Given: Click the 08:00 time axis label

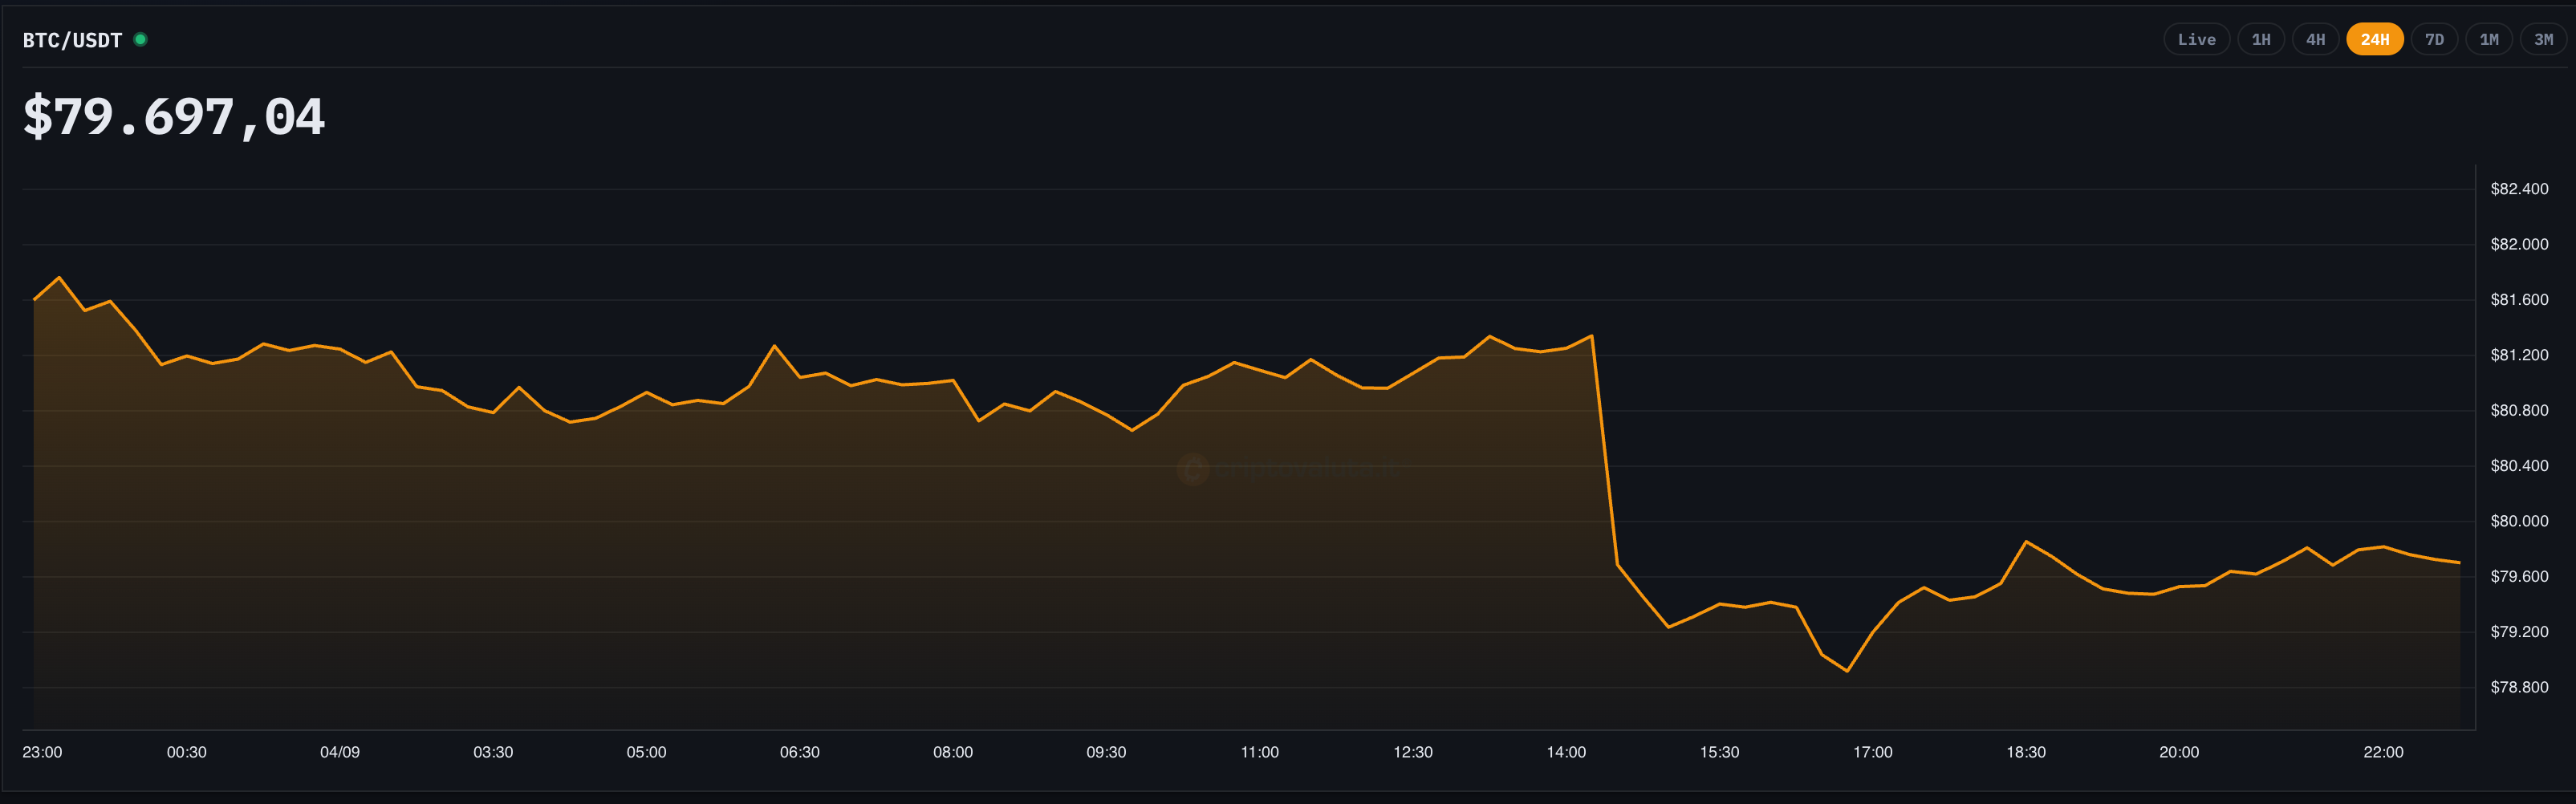Looking at the screenshot, I should click(953, 752).
